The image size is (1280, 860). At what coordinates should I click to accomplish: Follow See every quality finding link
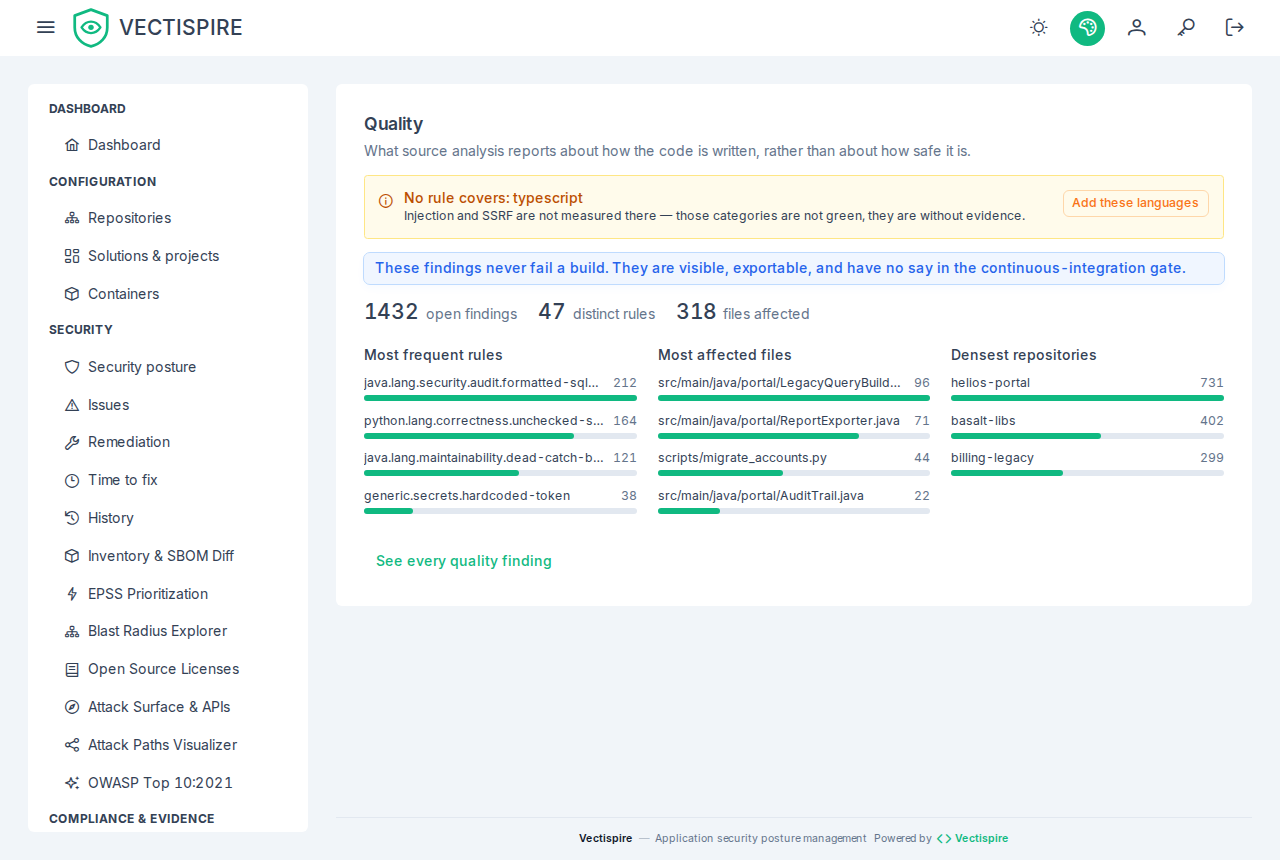pos(464,561)
